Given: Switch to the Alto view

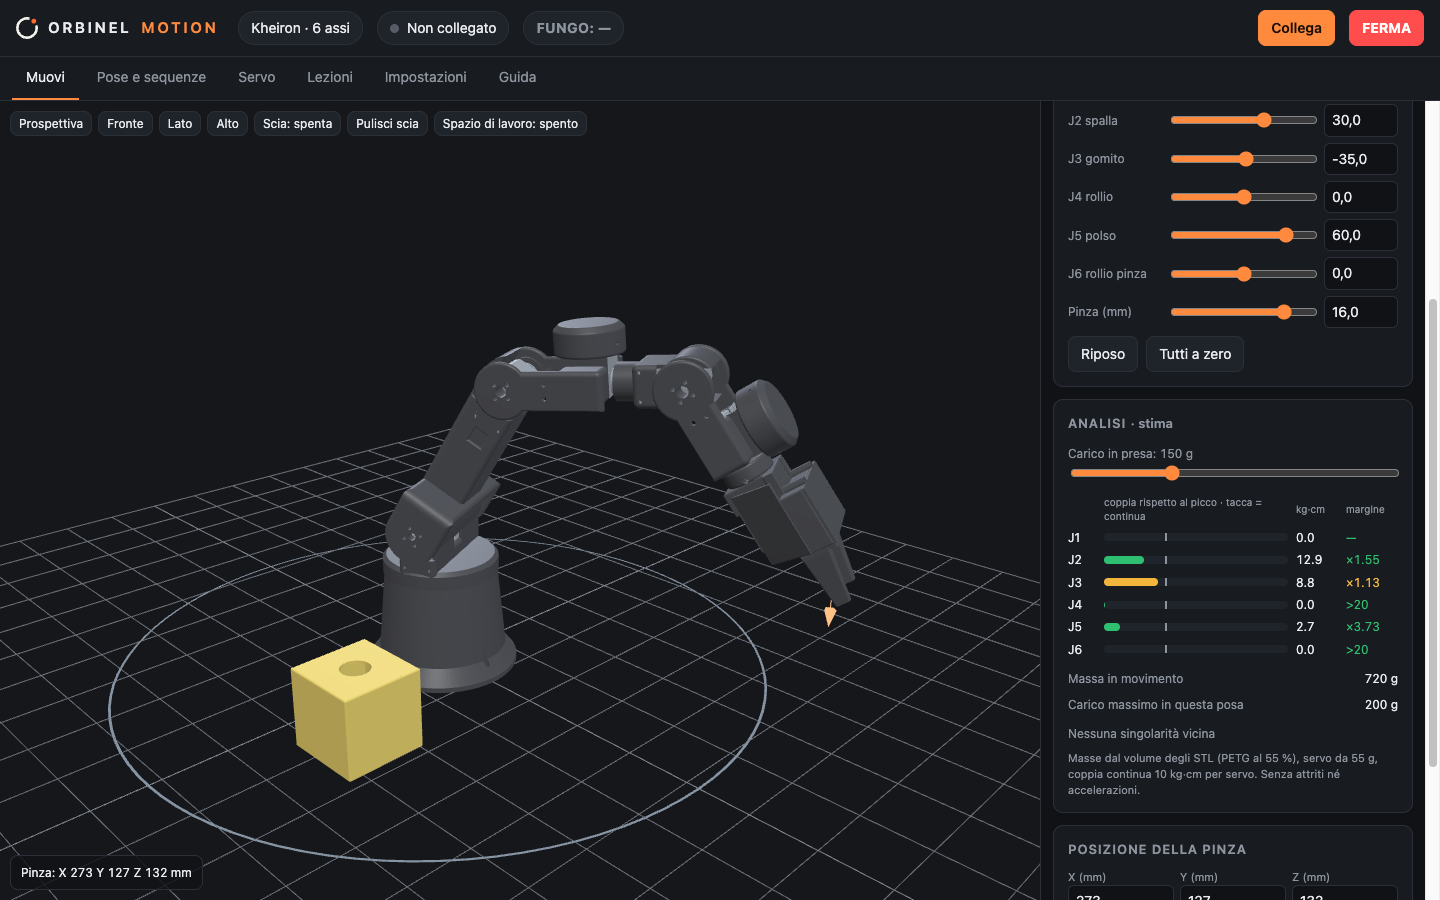Looking at the screenshot, I should 228,124.
